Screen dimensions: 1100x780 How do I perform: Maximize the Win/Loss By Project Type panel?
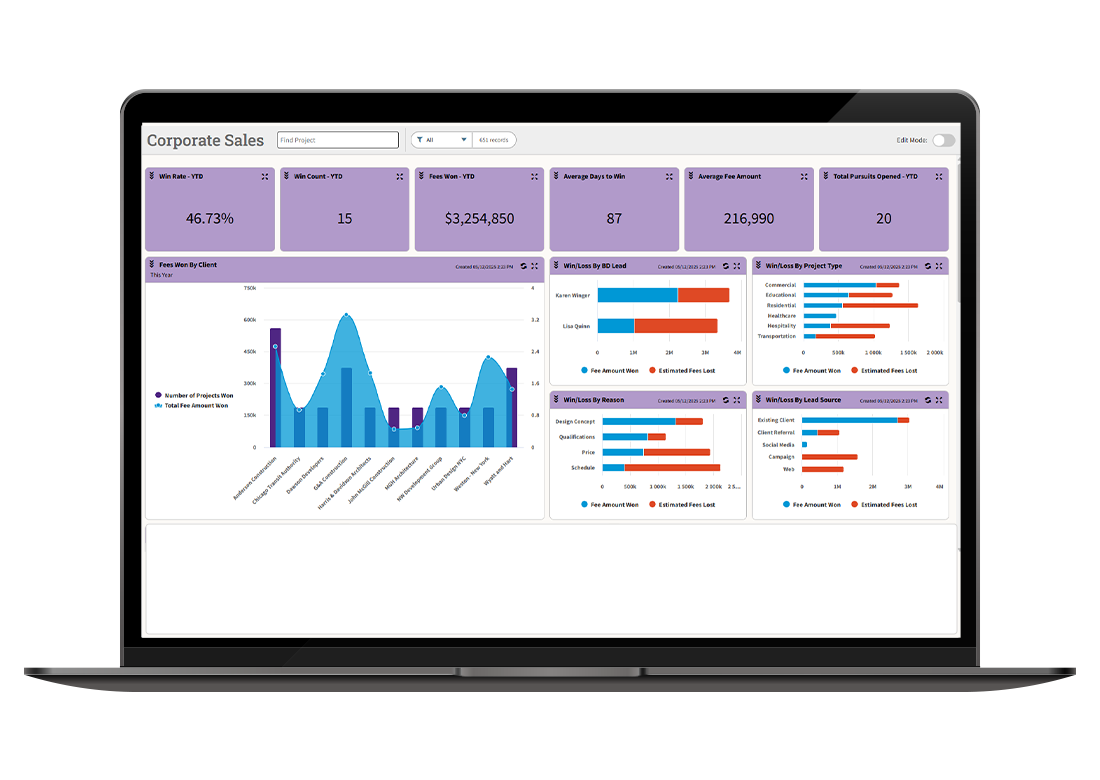(x=938, y=266)
